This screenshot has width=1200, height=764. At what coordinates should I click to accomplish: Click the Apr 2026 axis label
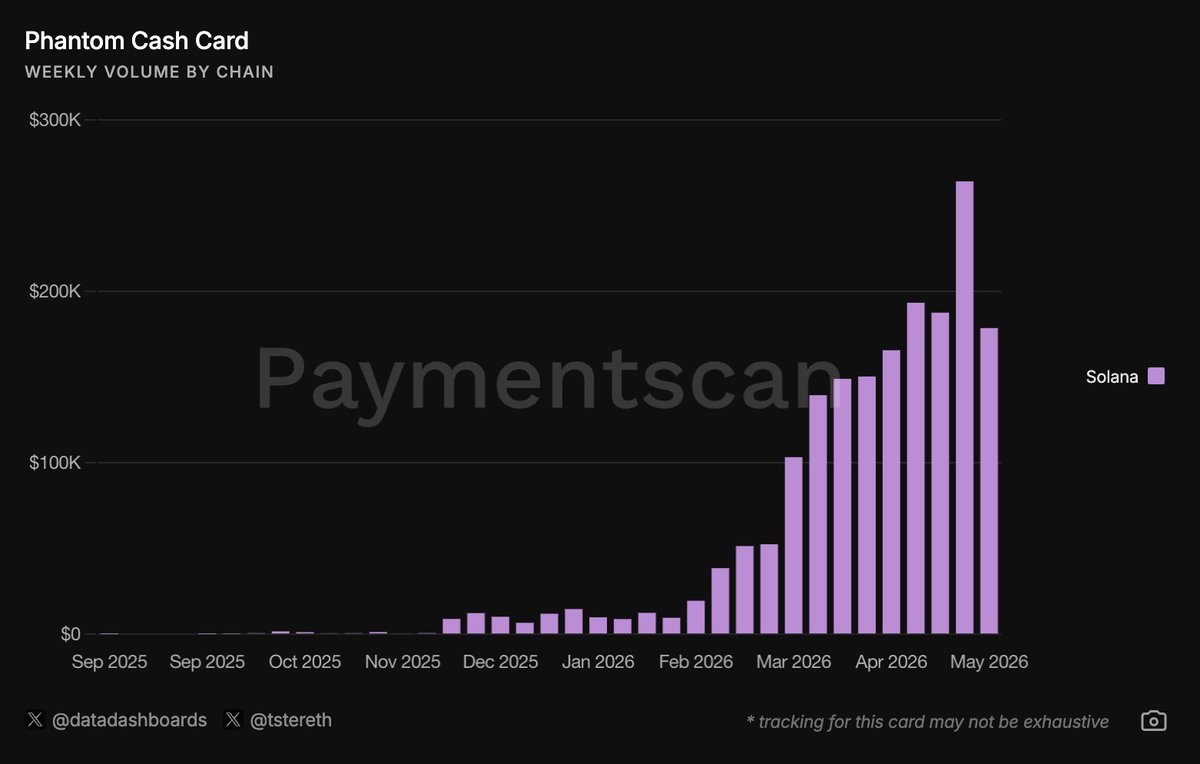tap(891, 662)
